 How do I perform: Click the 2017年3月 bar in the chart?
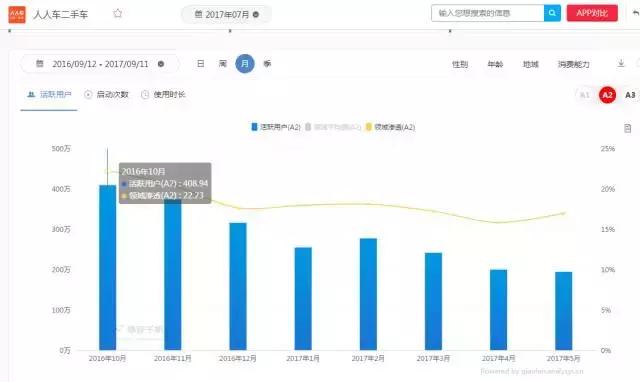433,301
